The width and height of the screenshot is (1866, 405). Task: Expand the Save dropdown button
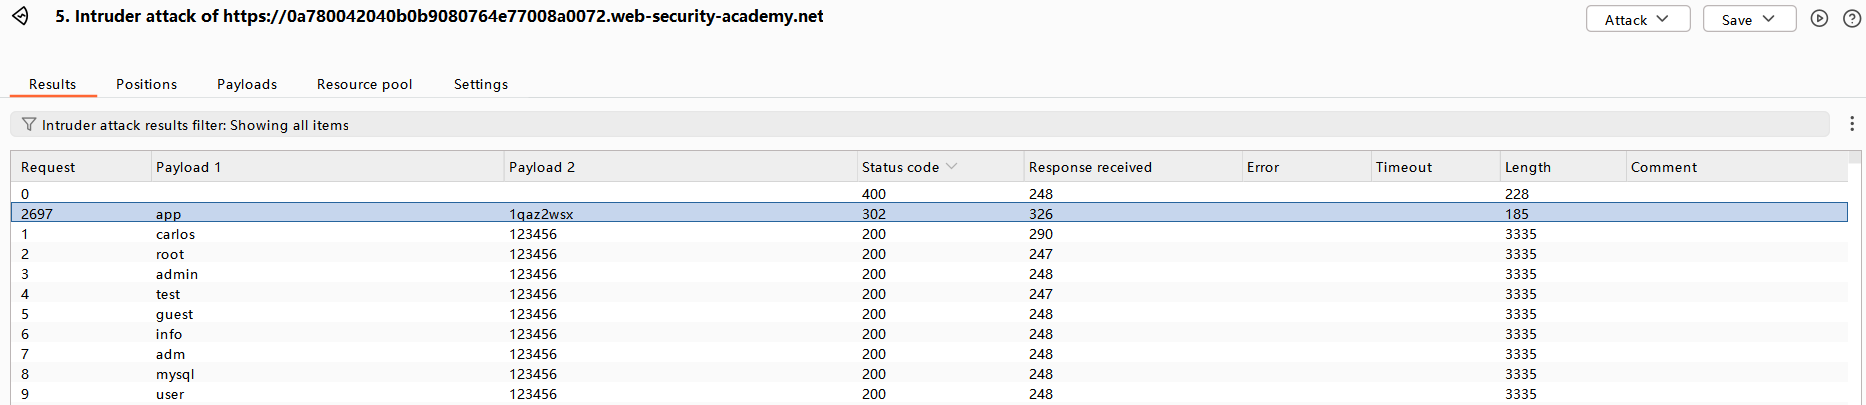(x=1749, y=19)
